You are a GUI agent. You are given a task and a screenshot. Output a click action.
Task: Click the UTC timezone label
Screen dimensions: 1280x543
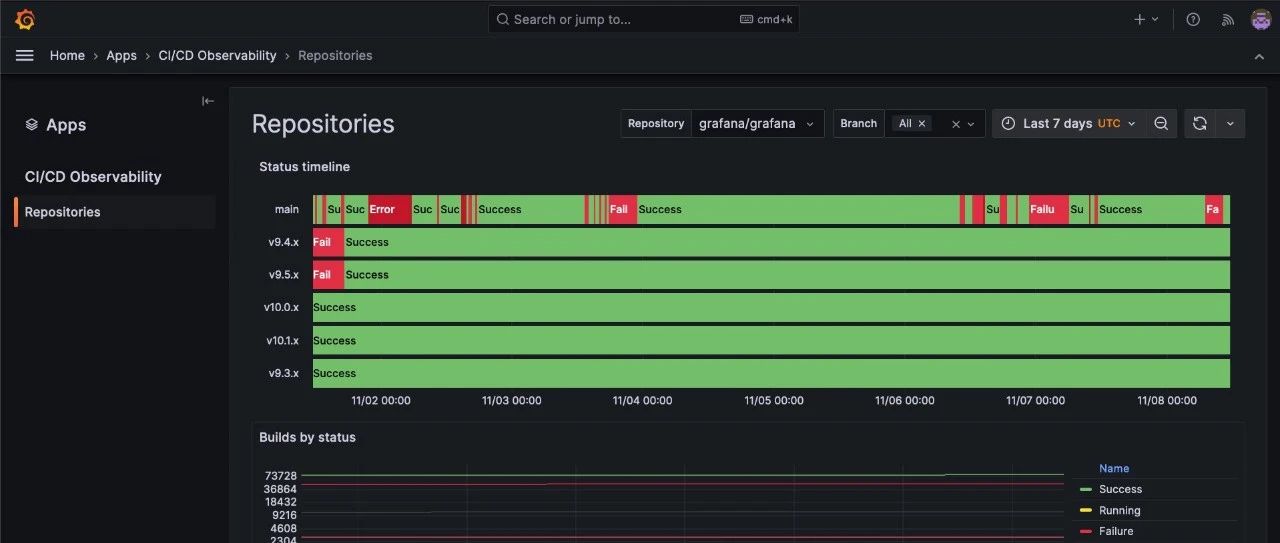click(1109, 124)
